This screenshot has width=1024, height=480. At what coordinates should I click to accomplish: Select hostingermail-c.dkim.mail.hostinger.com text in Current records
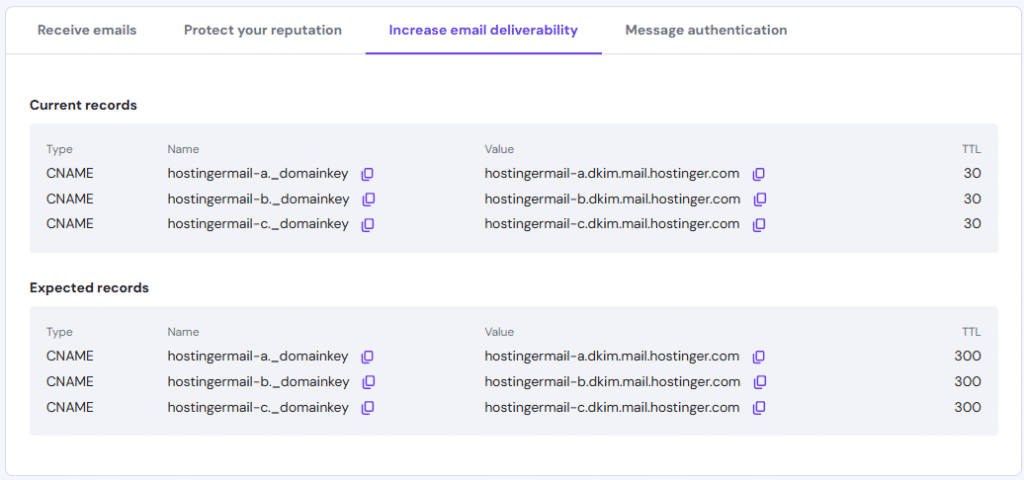click(612, 223)
